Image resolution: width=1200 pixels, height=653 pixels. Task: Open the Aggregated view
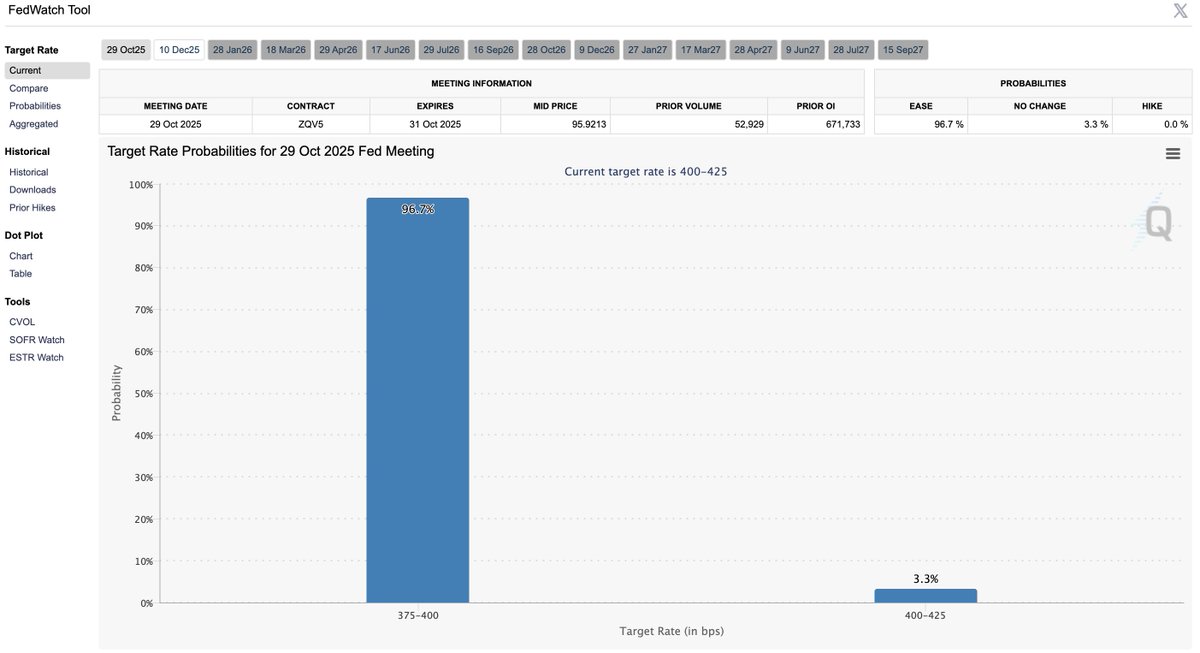(x=34, y=124)
